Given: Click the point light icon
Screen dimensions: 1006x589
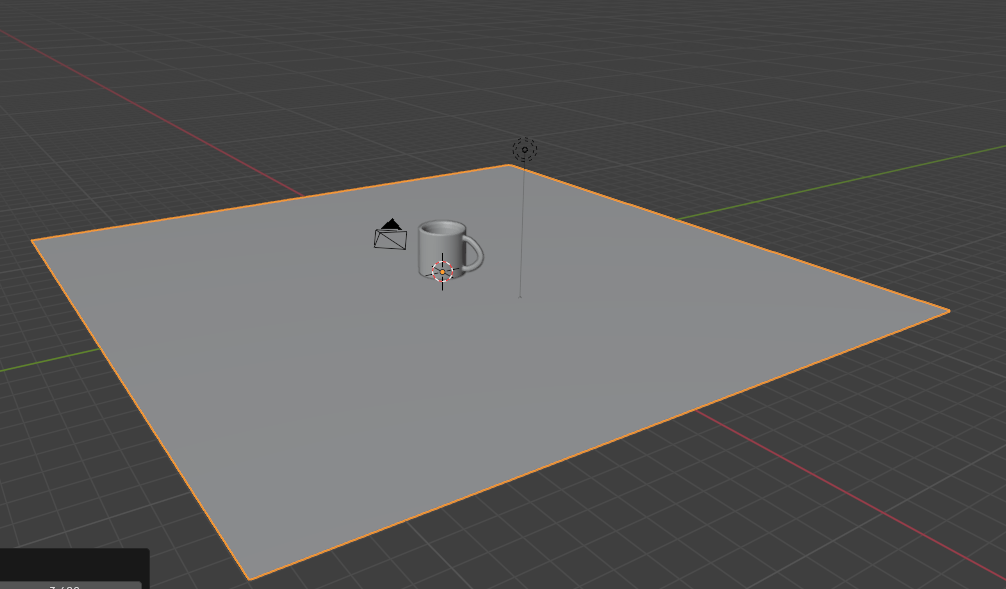Looking at the screenshot, I should pos(525,150).
